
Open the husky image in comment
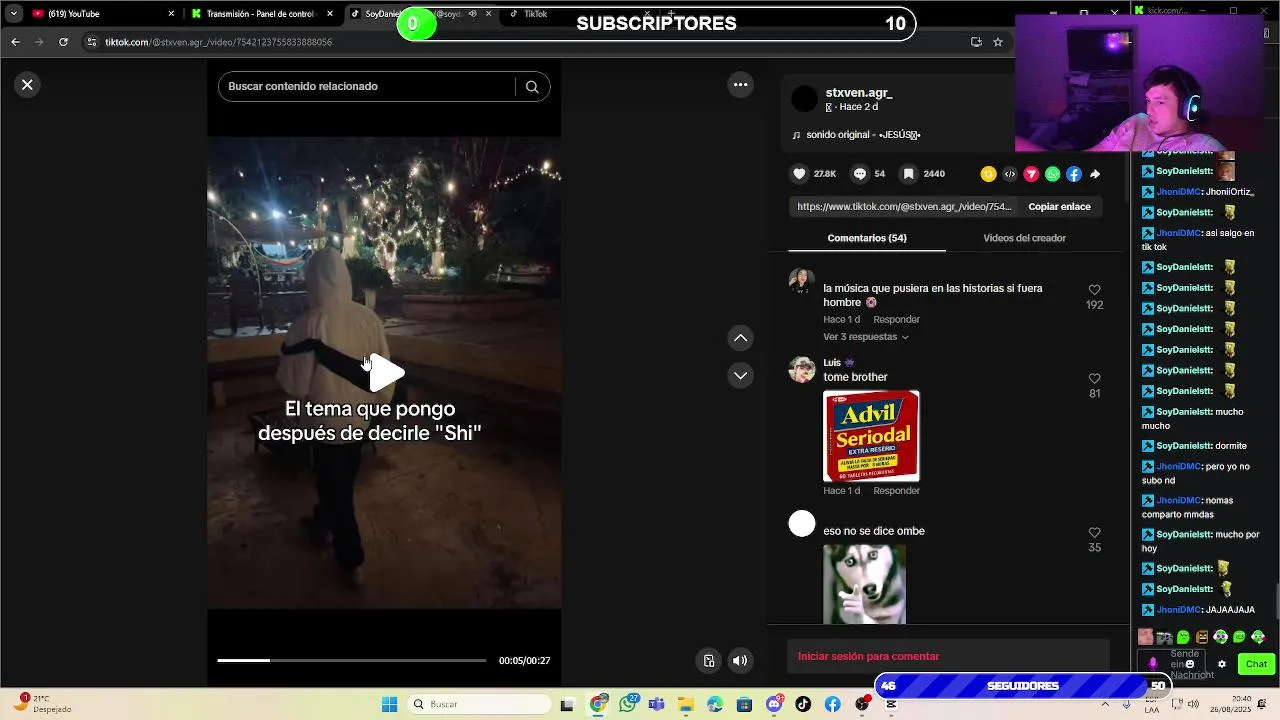tap(864, 584)
